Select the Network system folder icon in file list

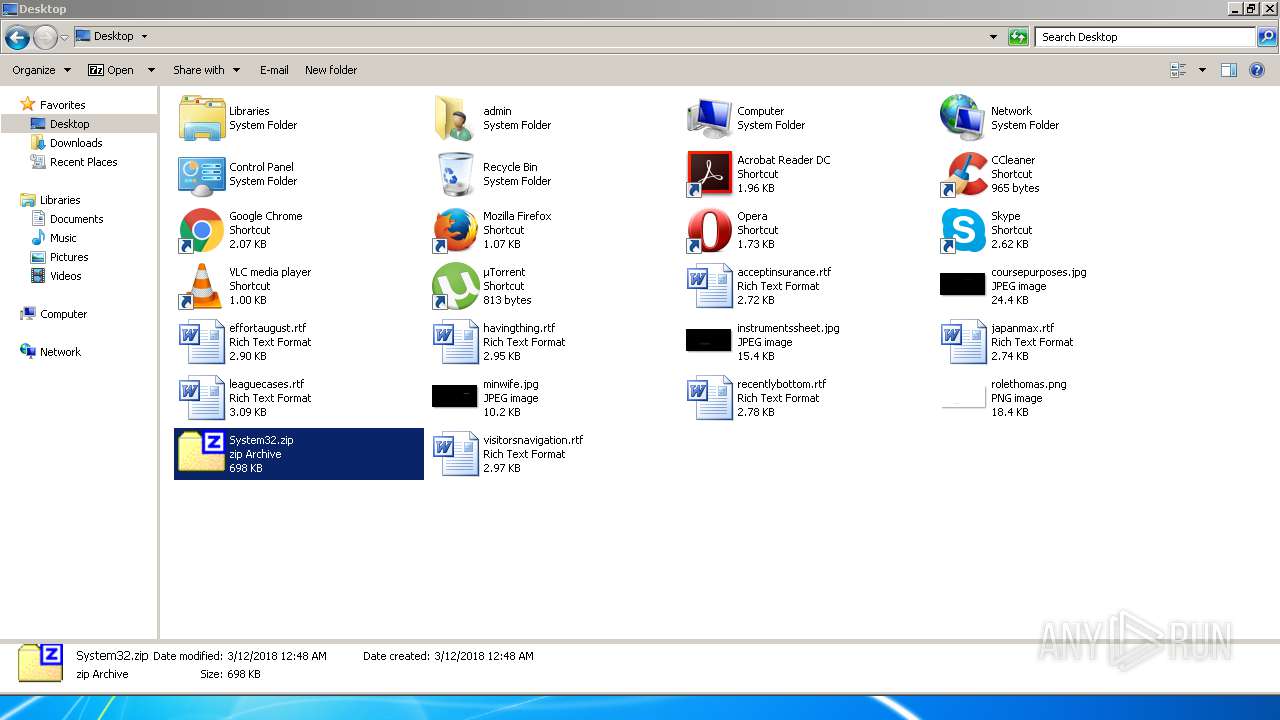tap(964, 118)
